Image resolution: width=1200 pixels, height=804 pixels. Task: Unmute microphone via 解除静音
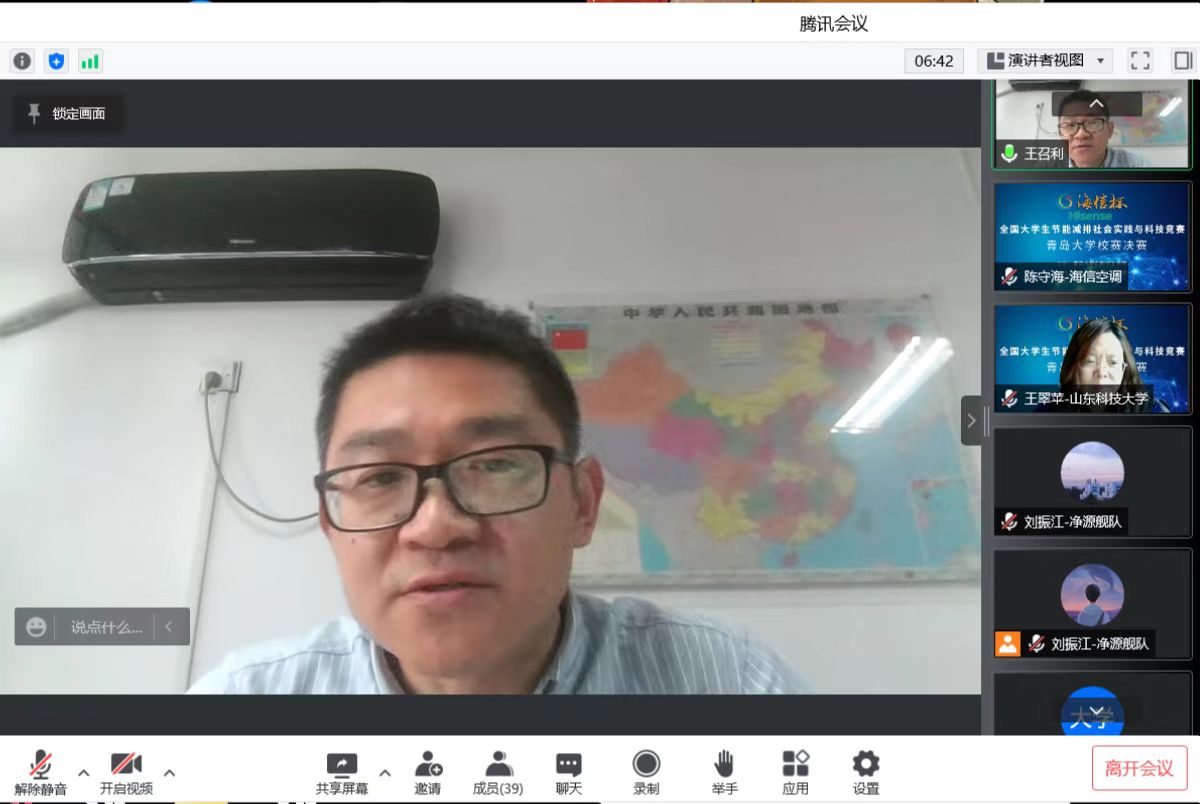click(41, 773)
